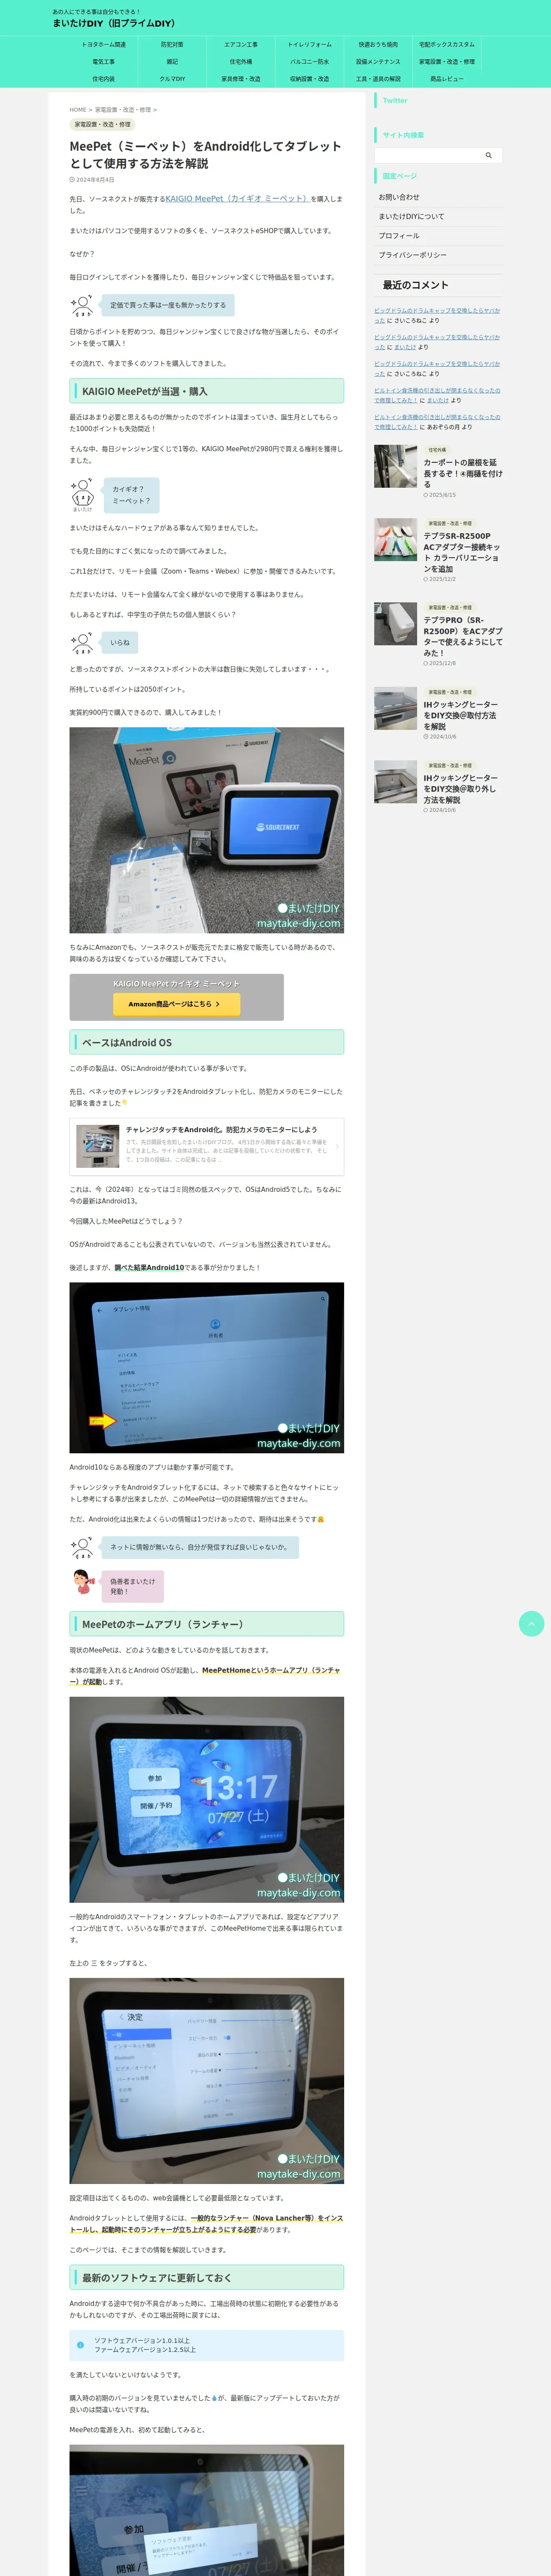Image resolution: width=551 pixels, height=2576 pixels.
Task: Open まいたけDIYについて page link
Action: coord(438,216)
